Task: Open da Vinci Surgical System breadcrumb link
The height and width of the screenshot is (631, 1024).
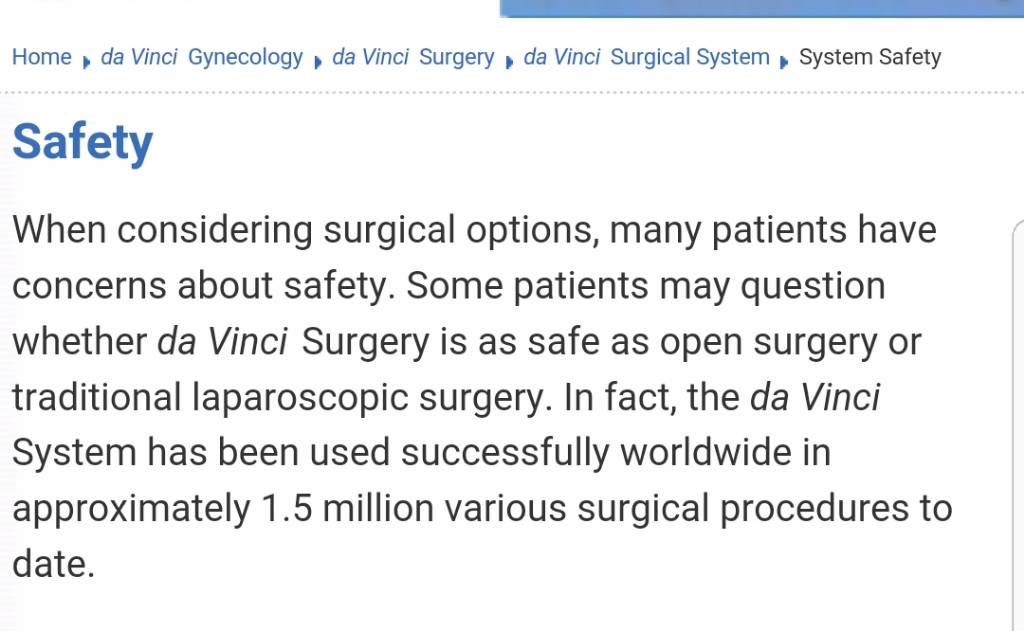Action: pyautogui.click(x=646, y=57)
